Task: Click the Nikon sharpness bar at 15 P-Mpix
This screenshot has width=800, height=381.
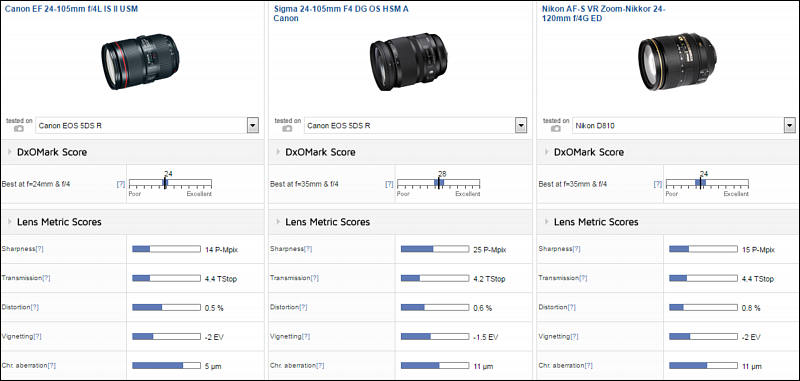Action: (704, 249)
